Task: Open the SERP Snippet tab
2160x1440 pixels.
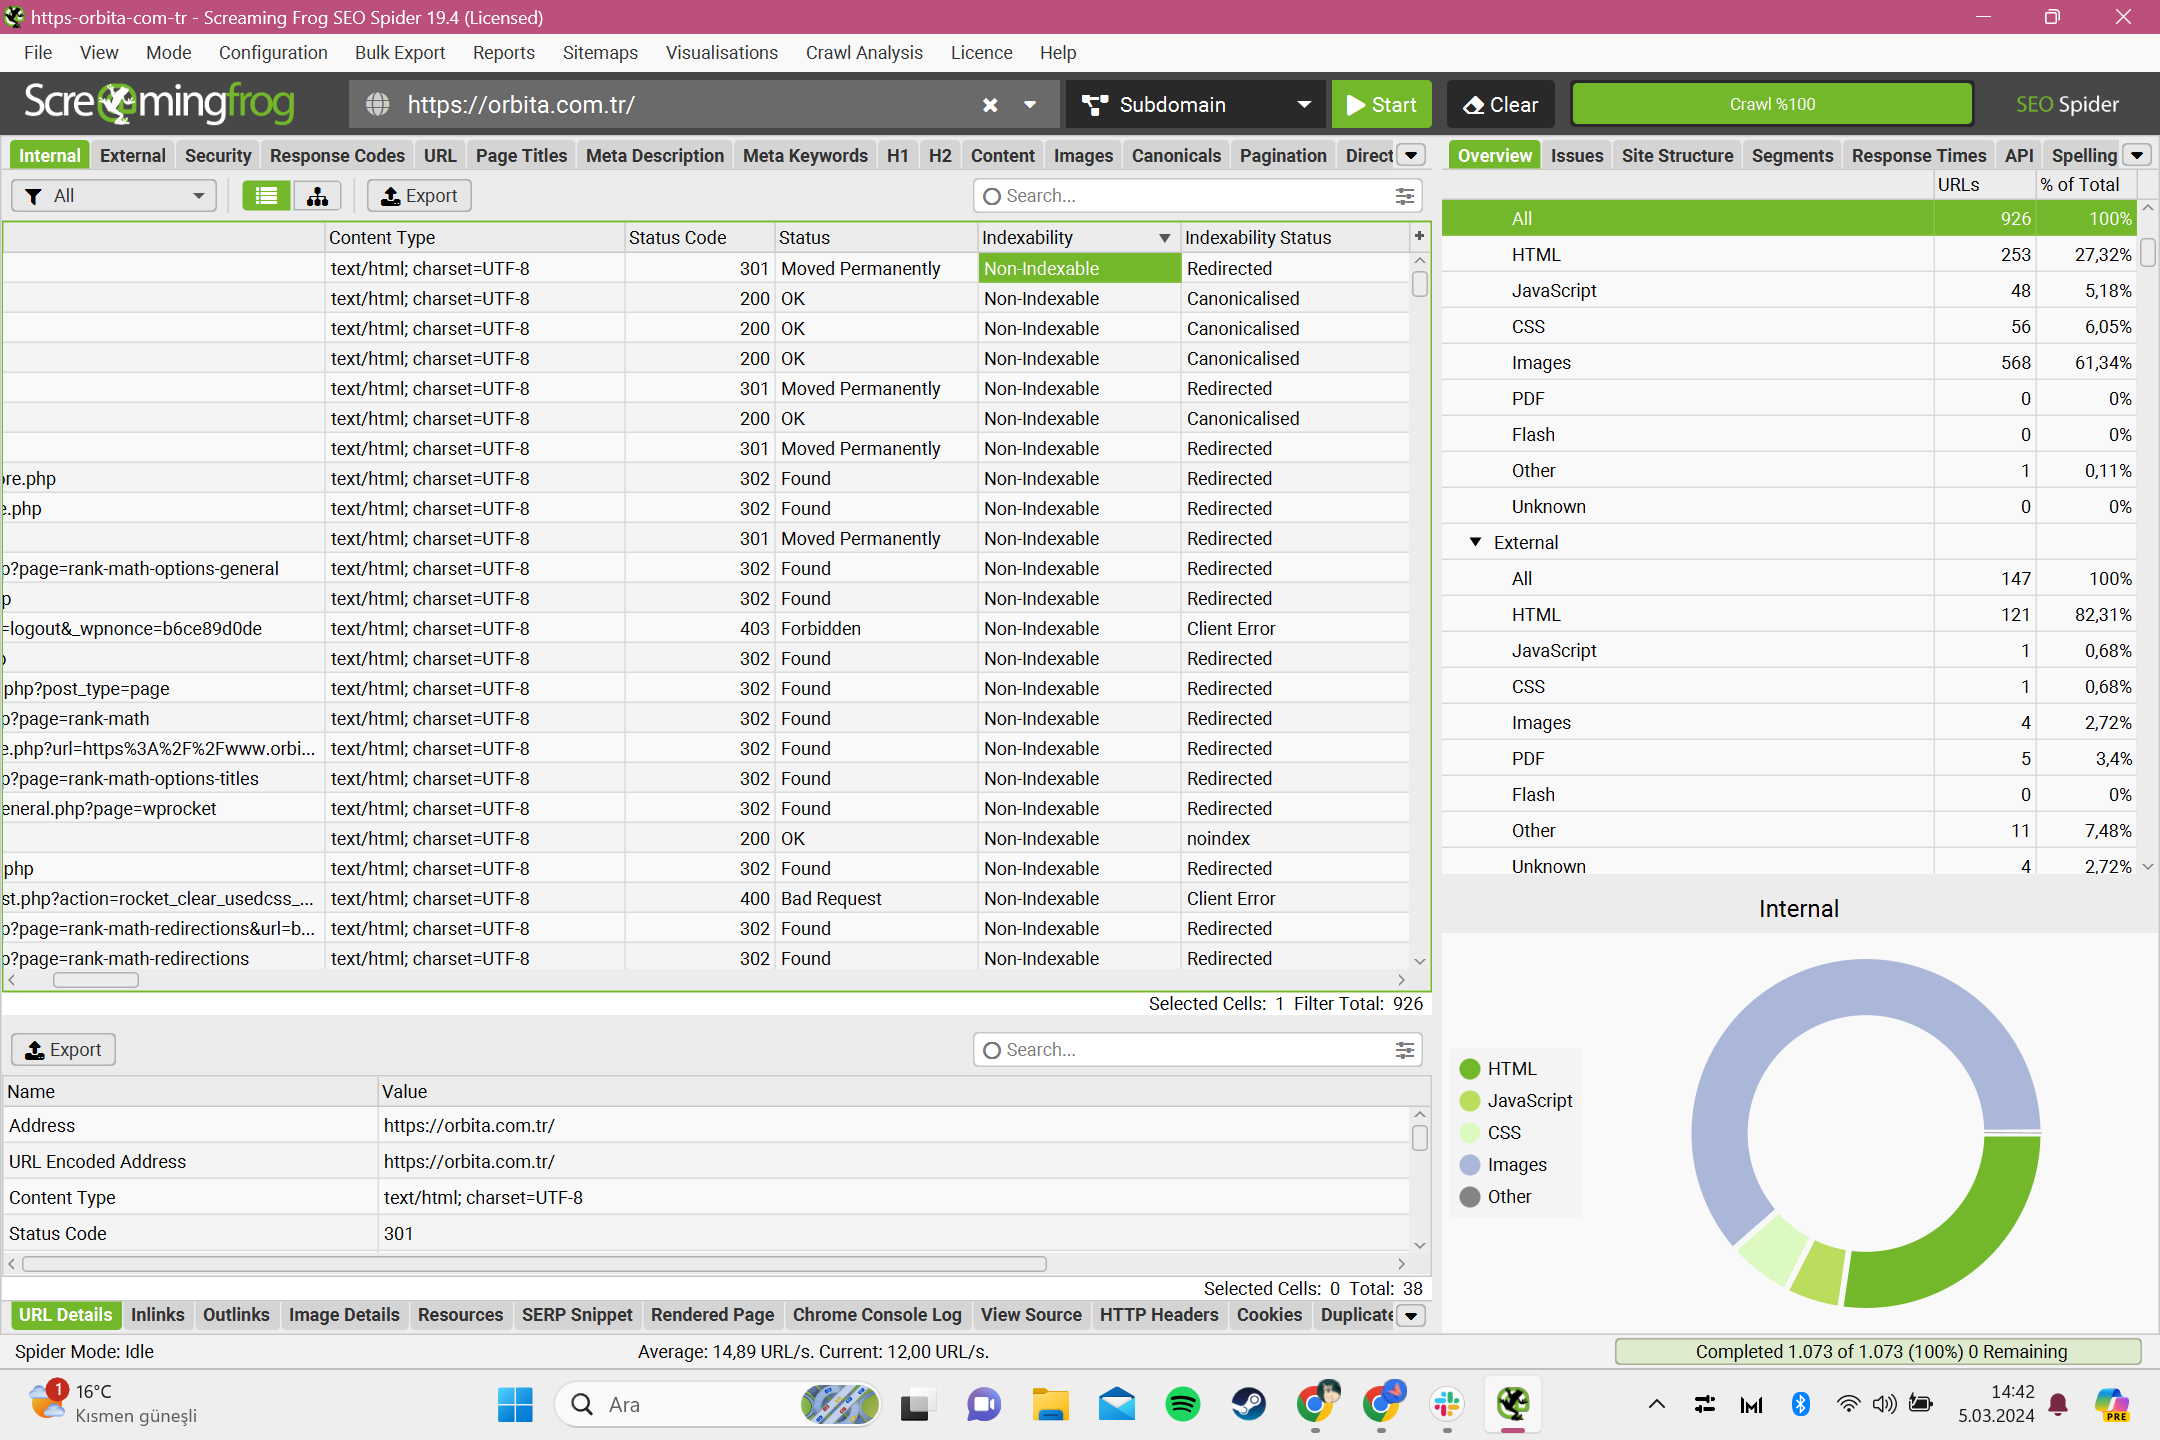Action: click(577, 1315)
